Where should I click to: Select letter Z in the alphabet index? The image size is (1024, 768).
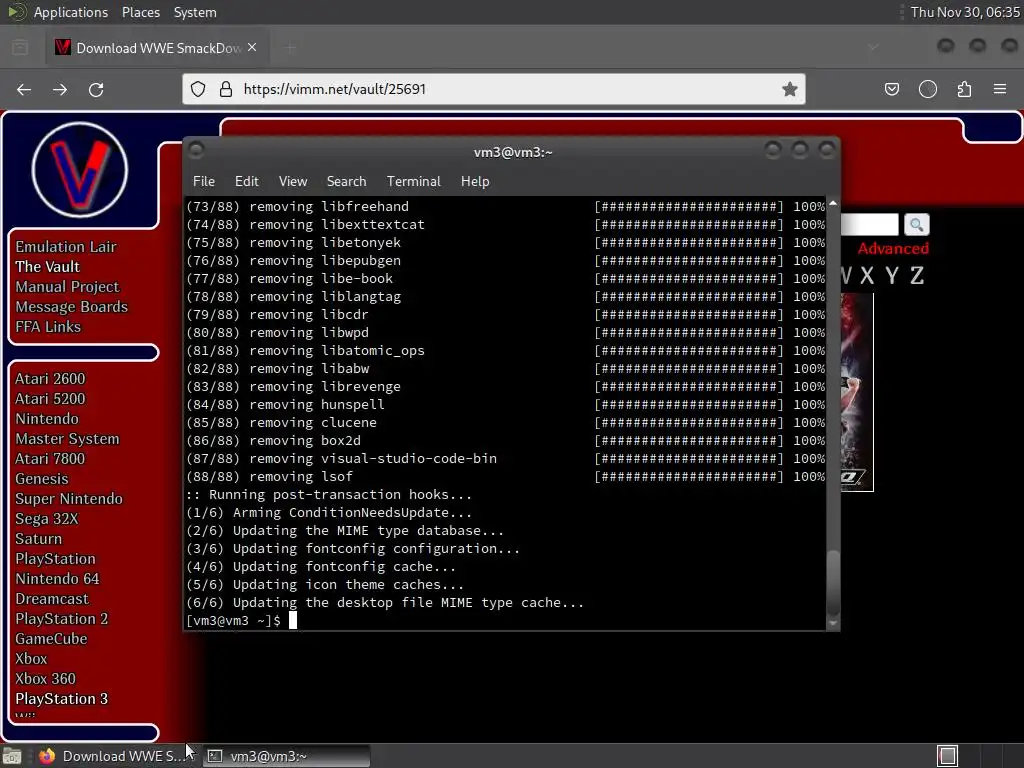[x=917, y=276]
